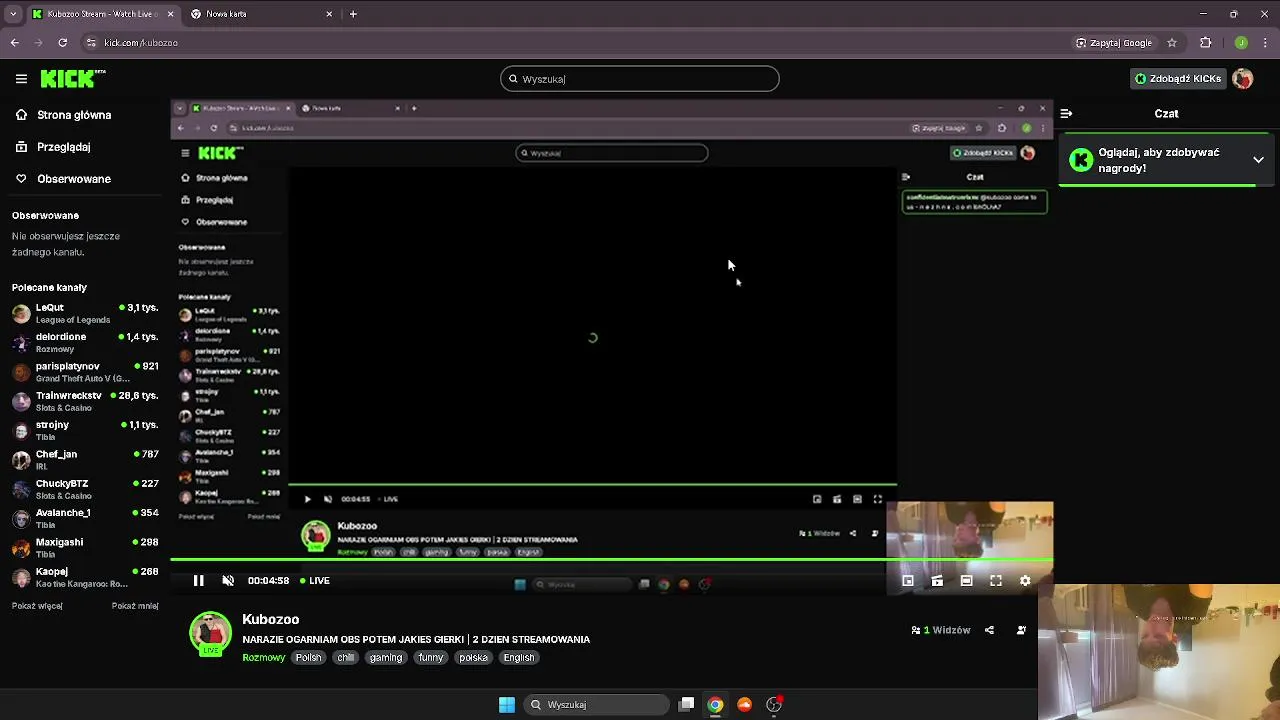
Task: Pause the live stream
Action: [198, 581]
